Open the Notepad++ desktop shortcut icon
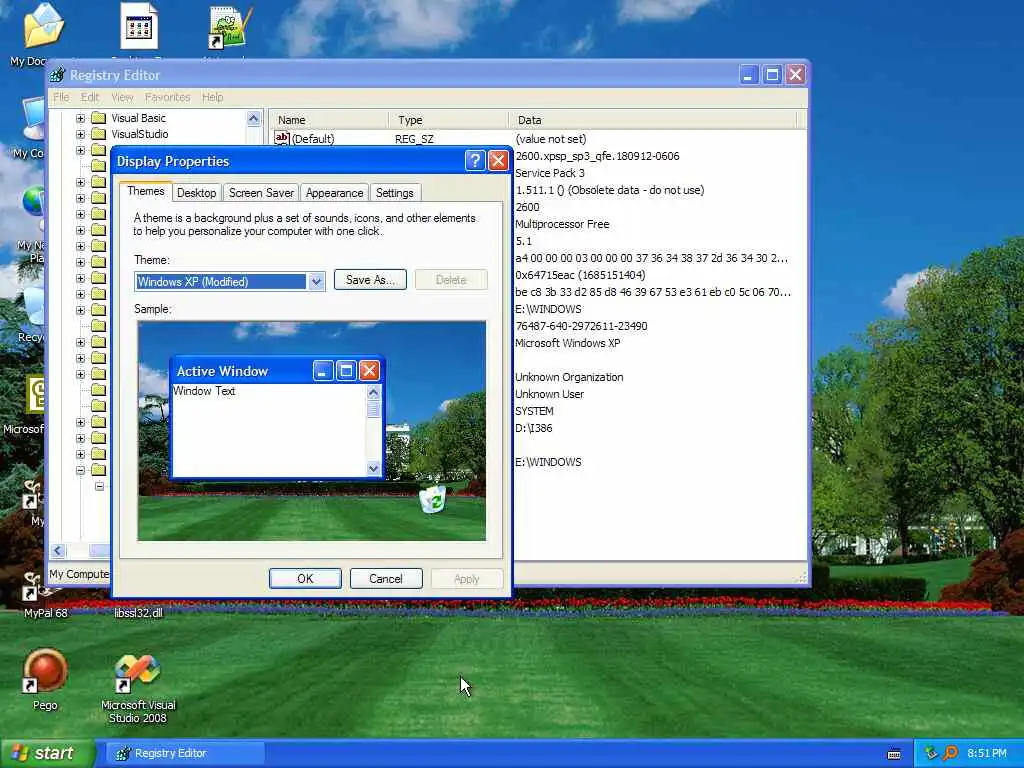This screenshot has height=768, width=1024. point(227,27)
